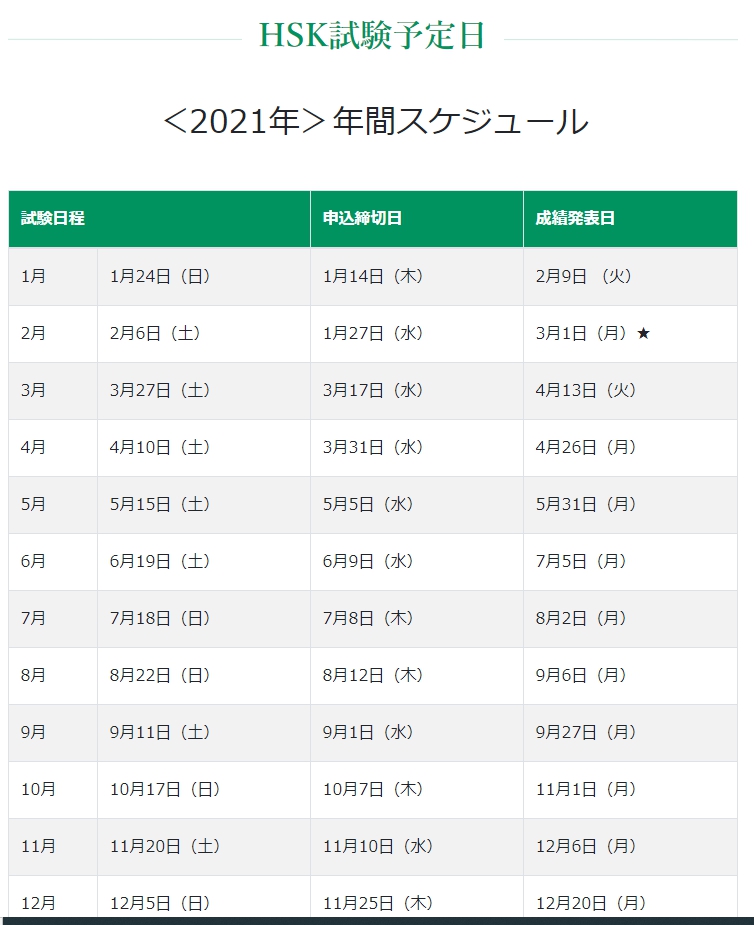Click the HSK試験予定日 heading
Viewport: 754px width, 925px height.
(372, 35)
